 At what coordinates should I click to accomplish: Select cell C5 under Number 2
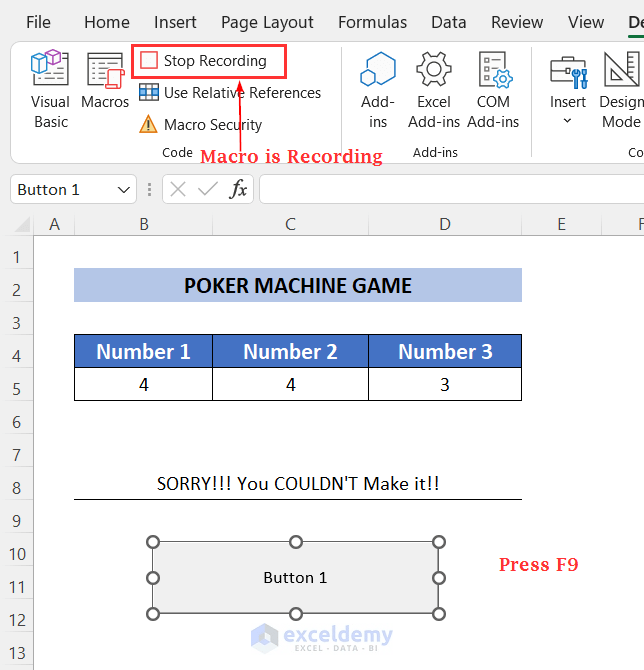pos(291,384)
